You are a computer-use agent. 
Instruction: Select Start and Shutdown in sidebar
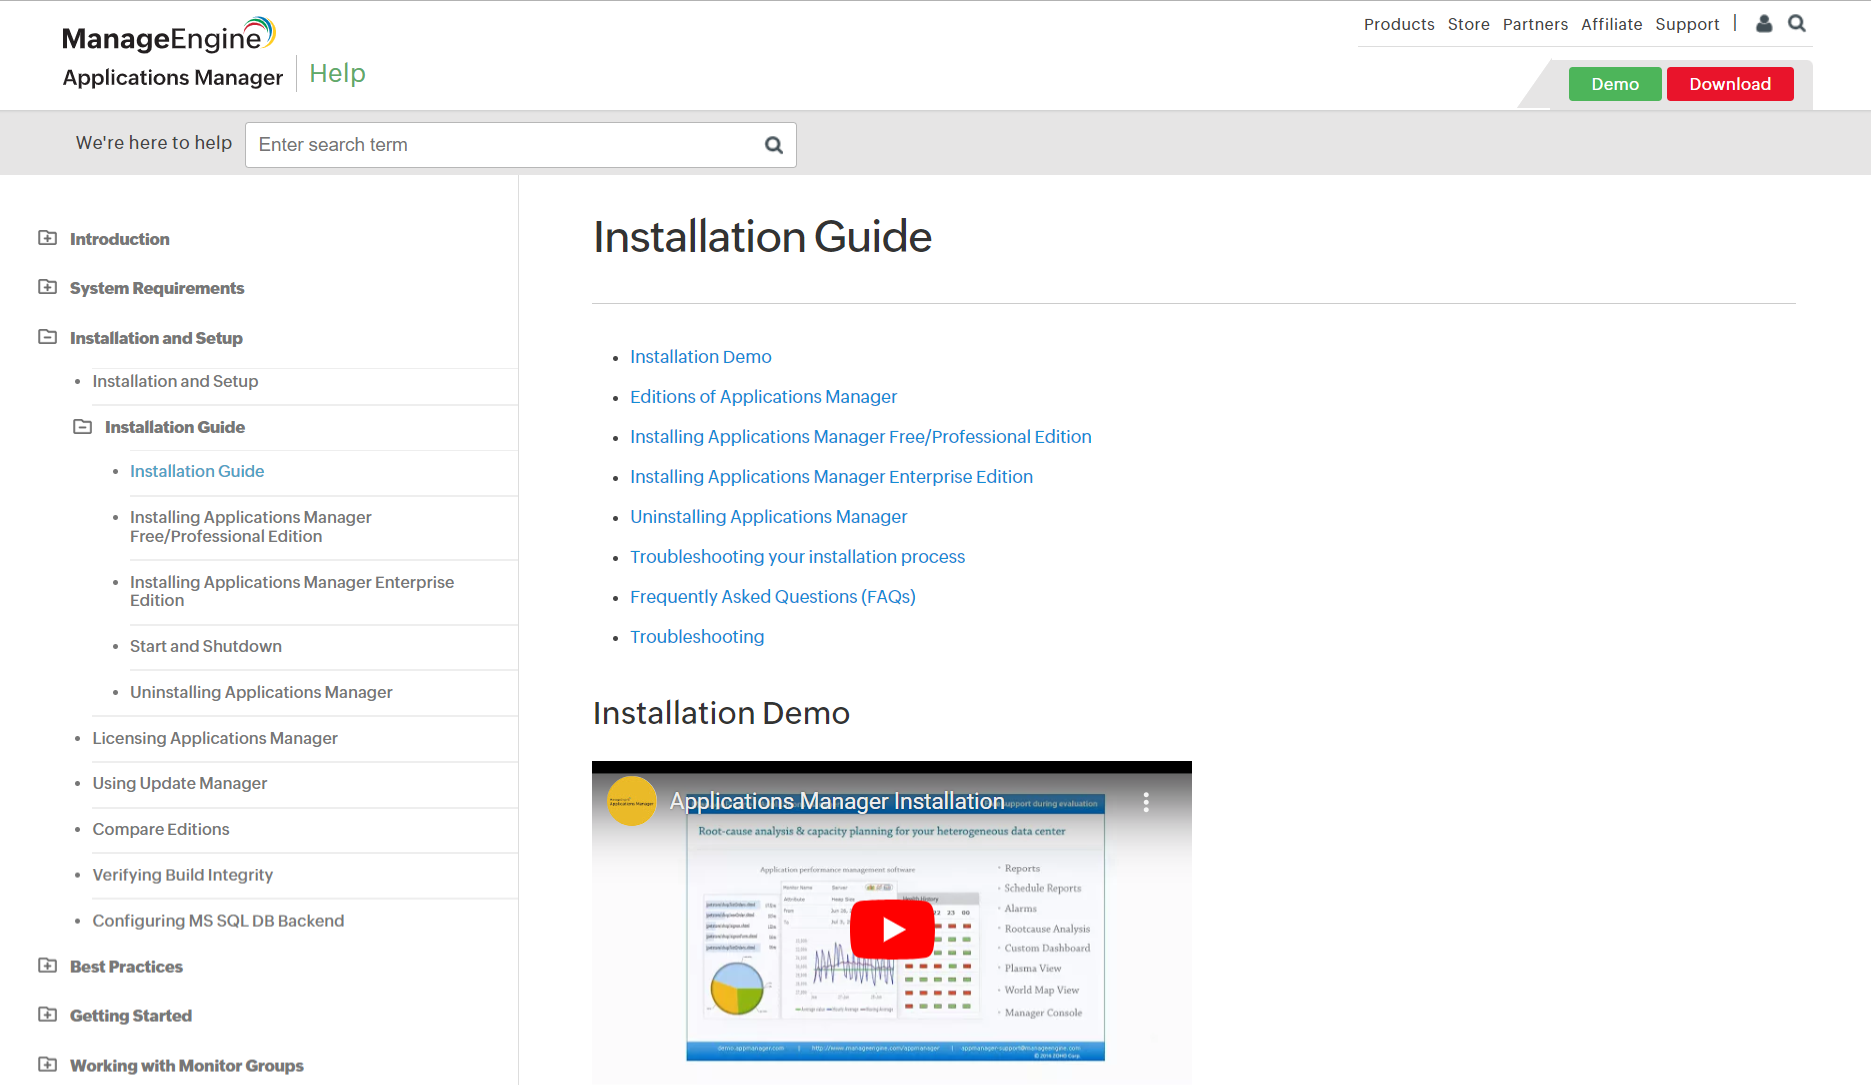tap(206, 646)
